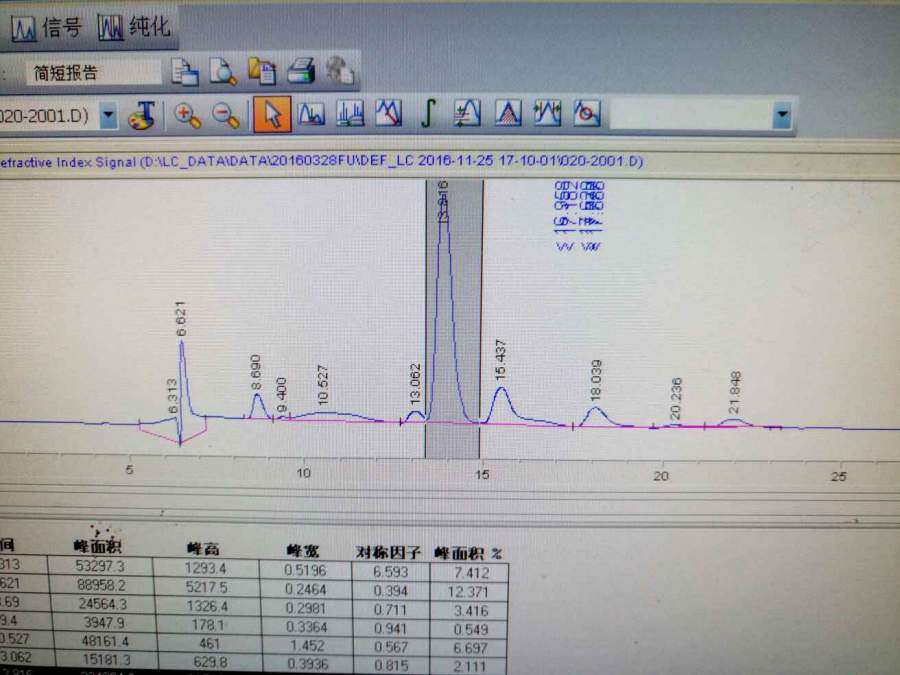Viewport: 900px width, 675px height.
Task: Click the red circle peak selection icon
Action: [x=587, y=112]
